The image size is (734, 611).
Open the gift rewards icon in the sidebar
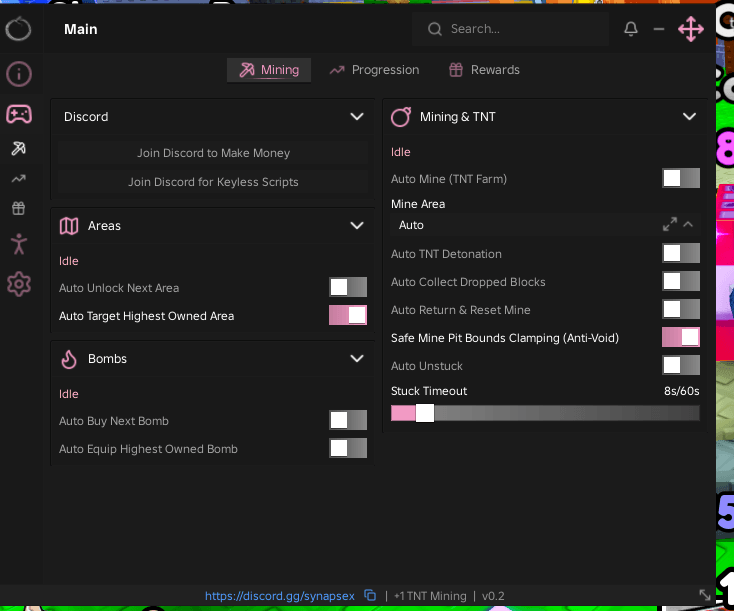tap(19, 208)
